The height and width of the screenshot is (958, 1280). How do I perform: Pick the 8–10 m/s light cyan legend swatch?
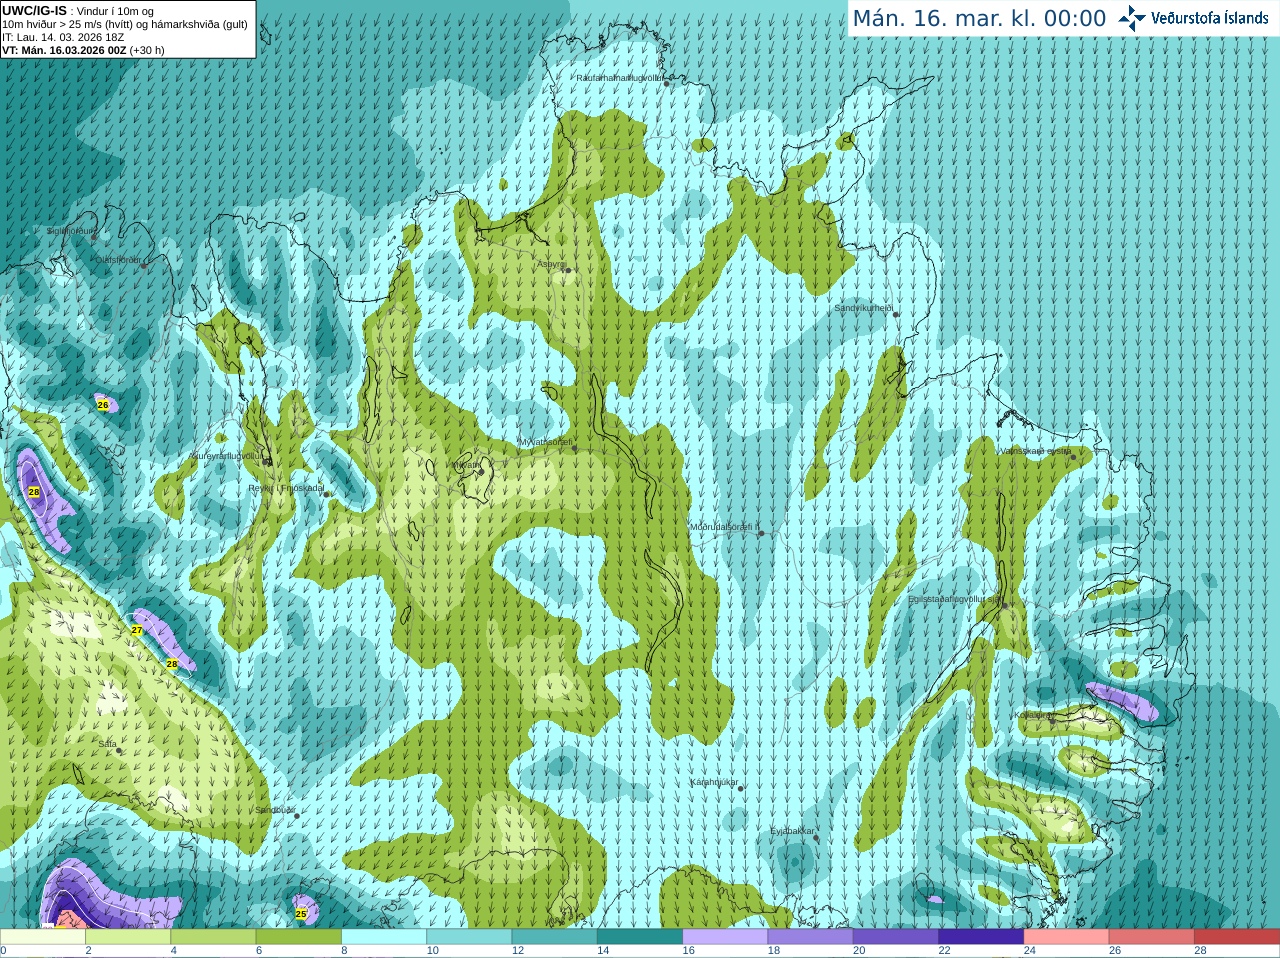pyautogui.click(x=384, y=937)
